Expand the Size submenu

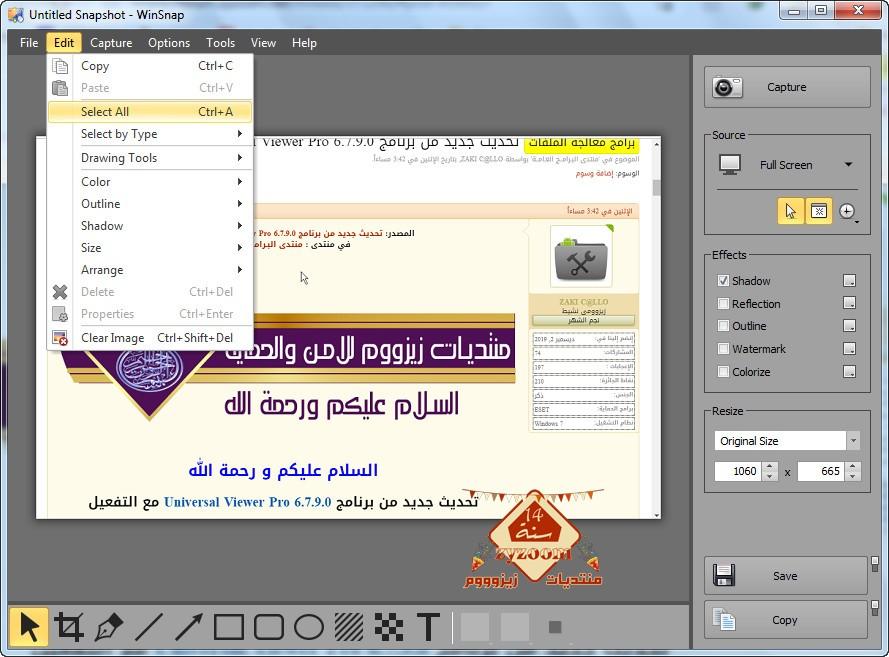[150, 248]
